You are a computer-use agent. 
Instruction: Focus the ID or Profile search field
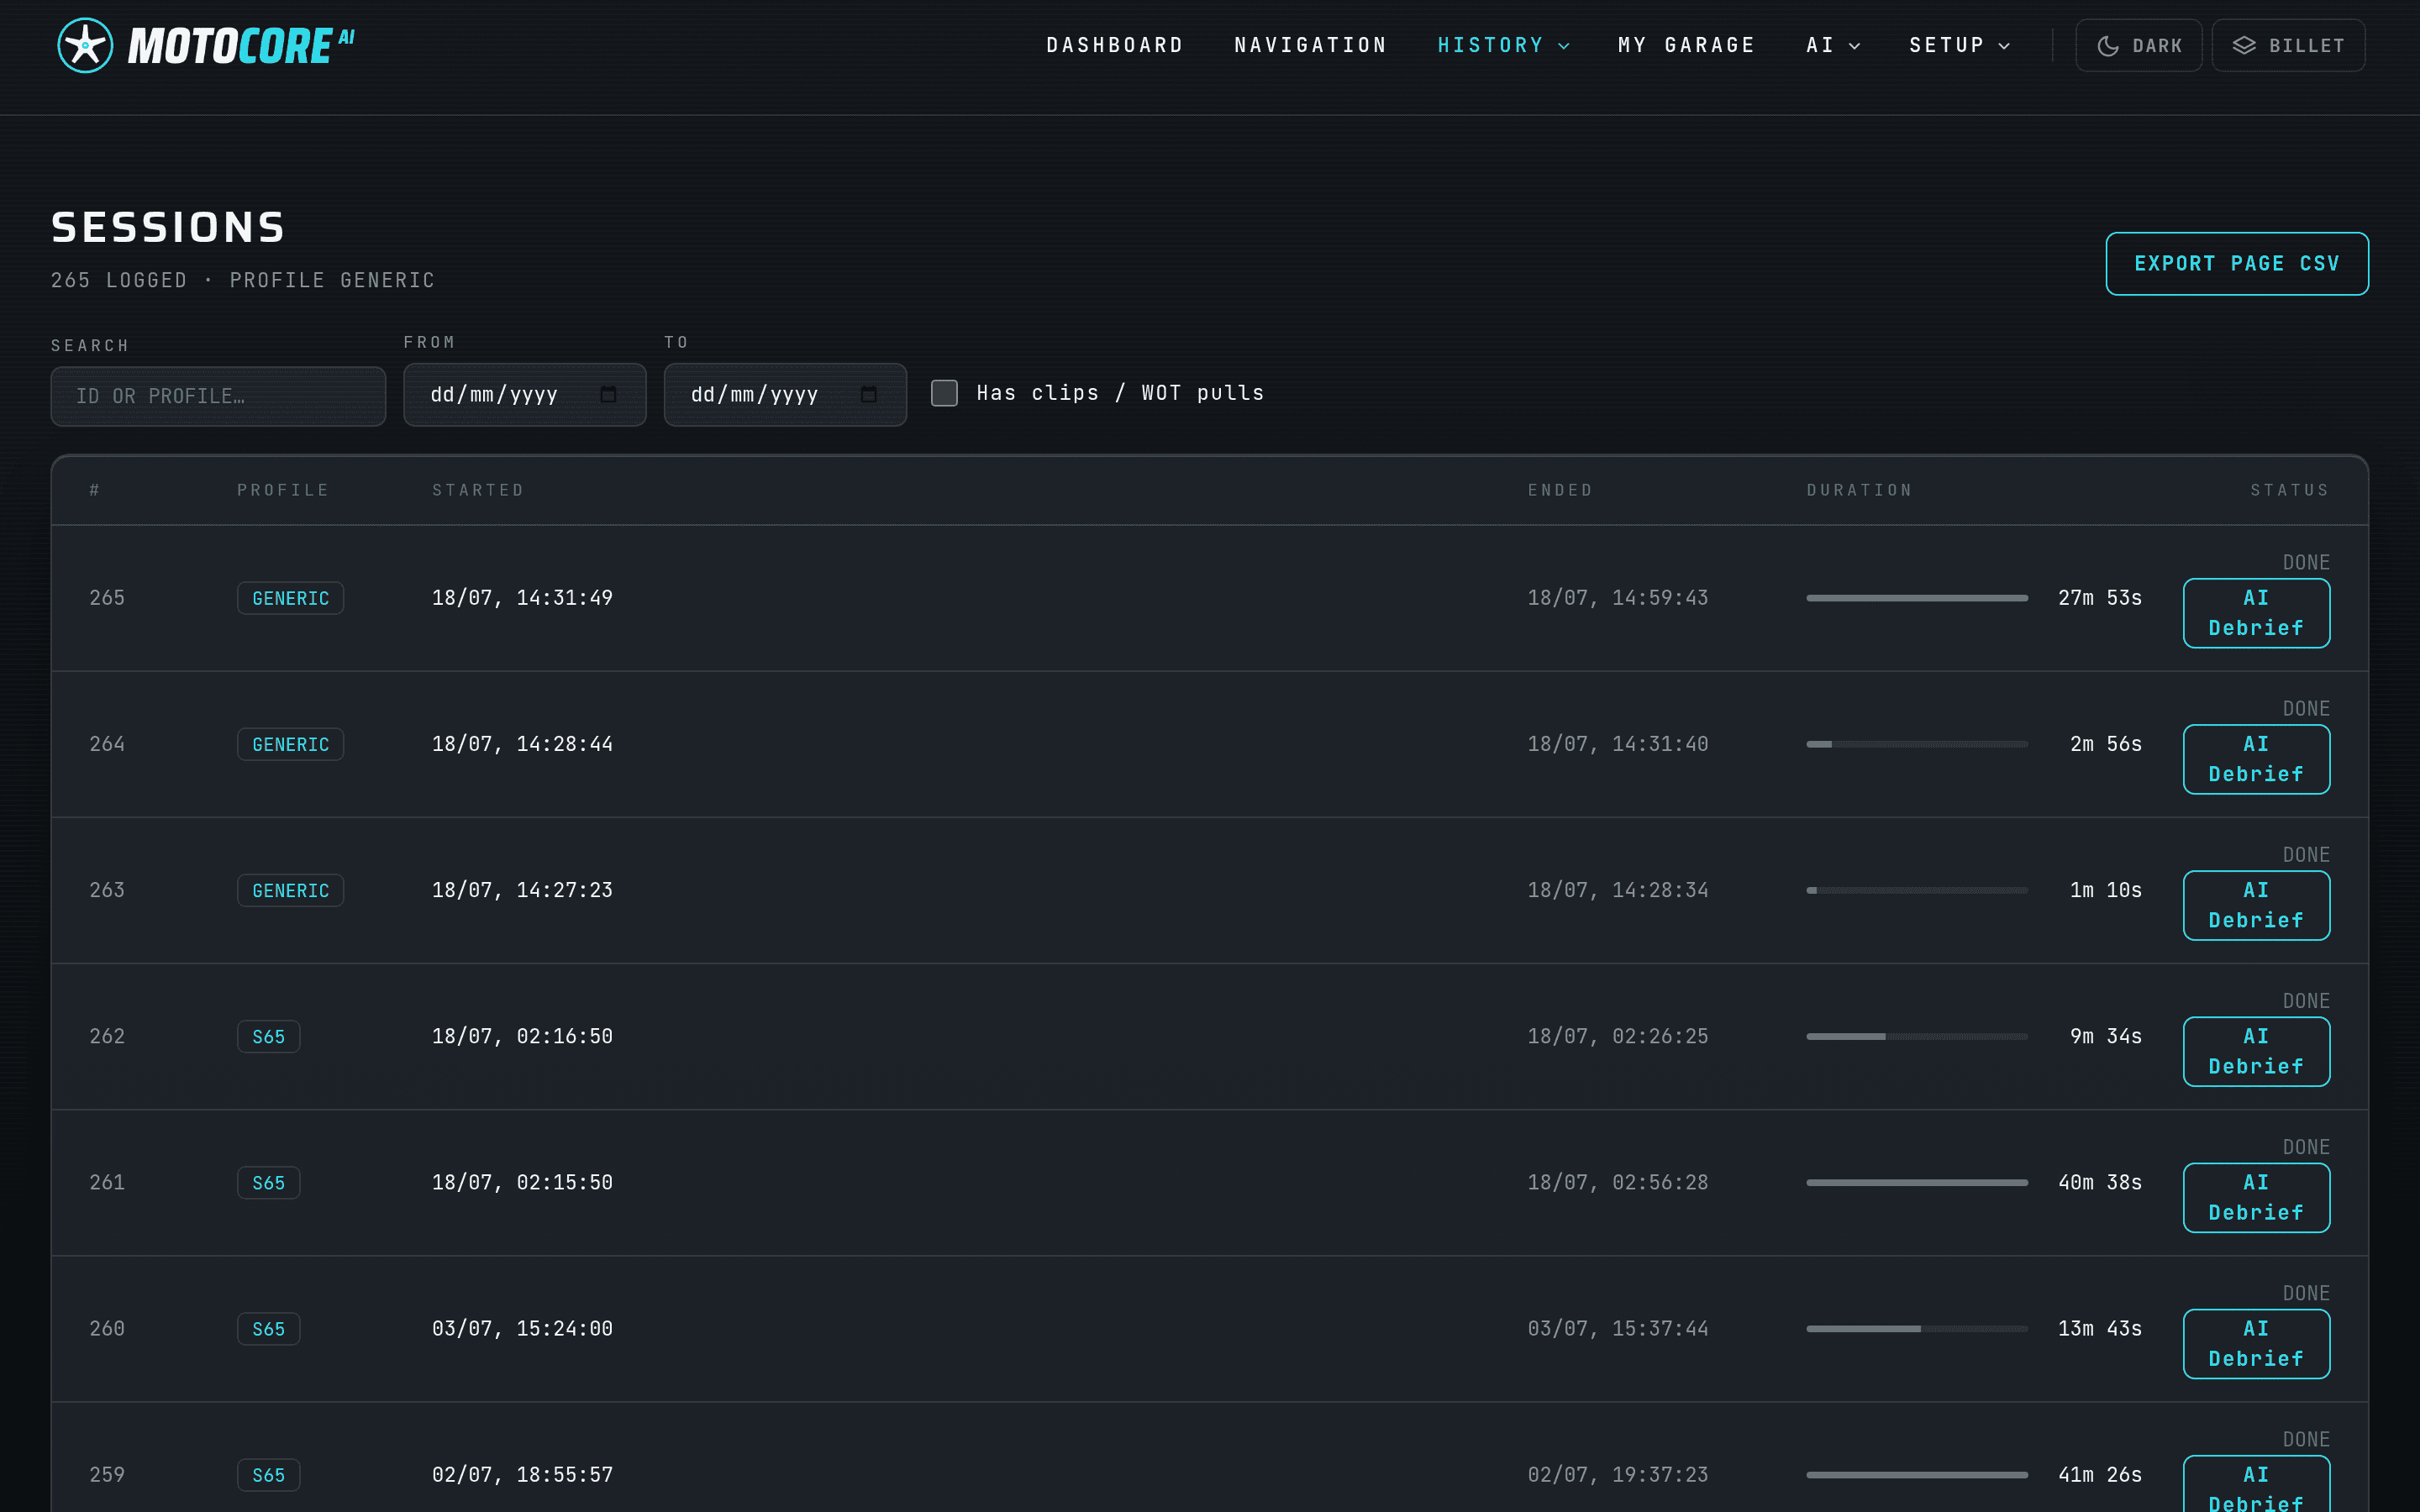tap(218, 396)
